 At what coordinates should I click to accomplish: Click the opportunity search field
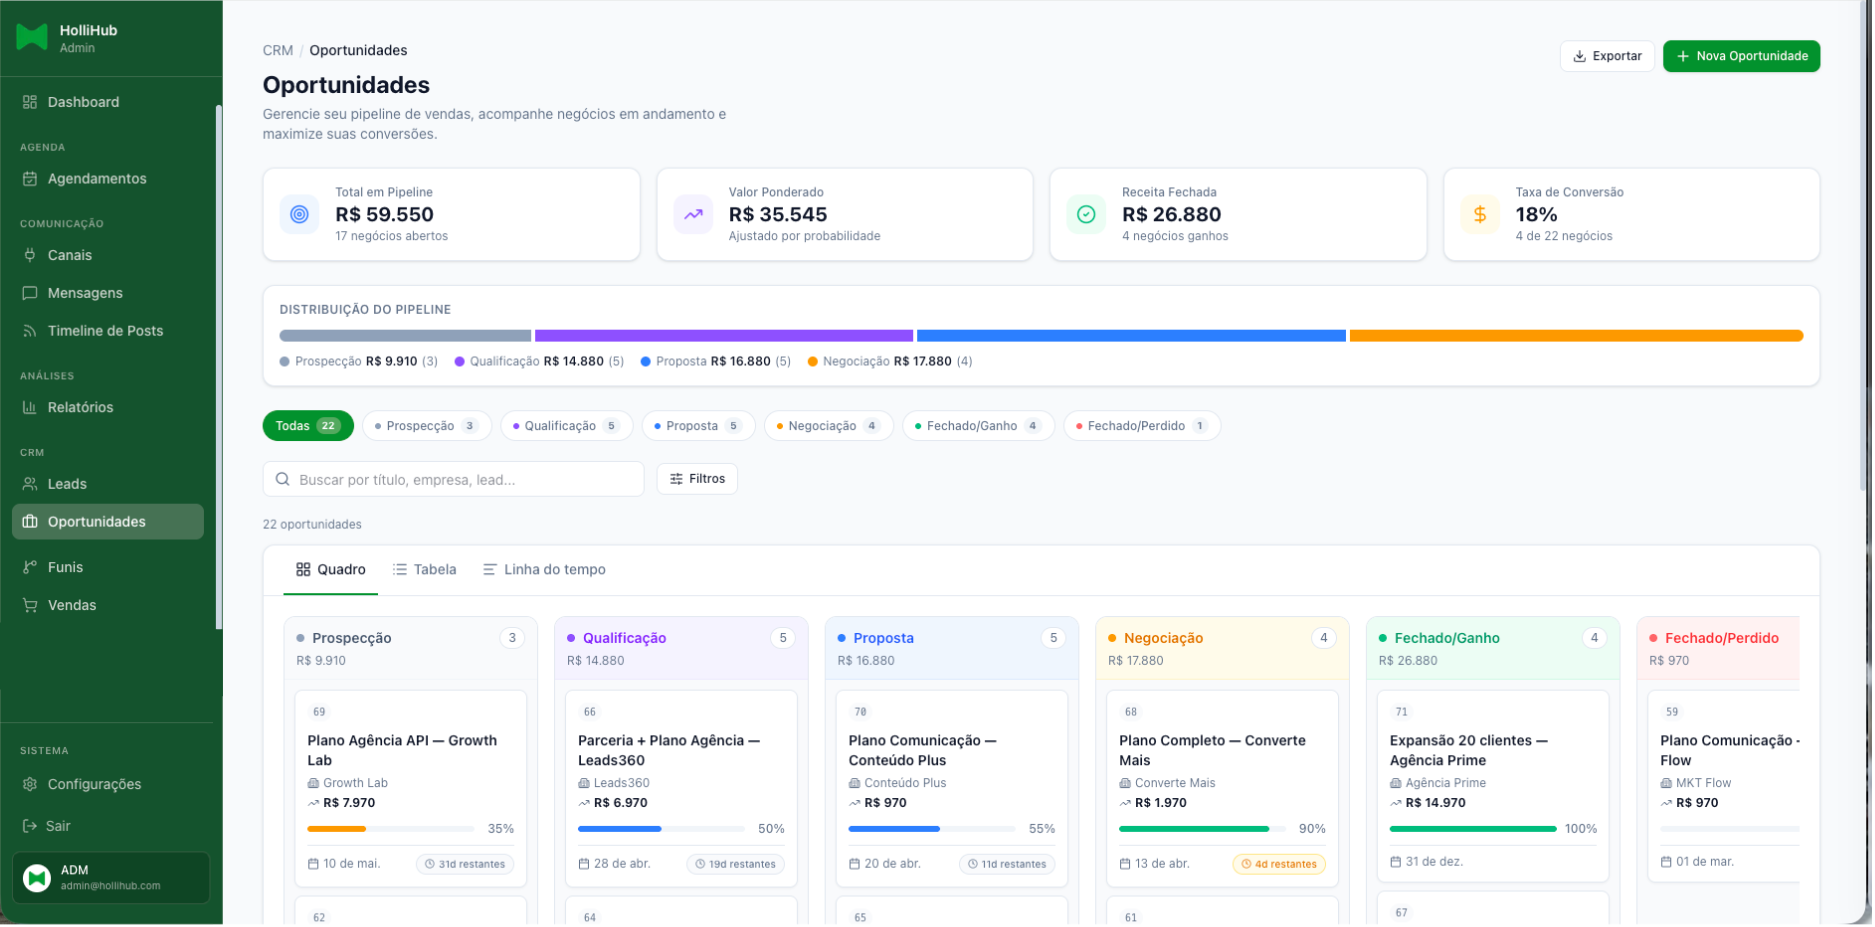453,479
